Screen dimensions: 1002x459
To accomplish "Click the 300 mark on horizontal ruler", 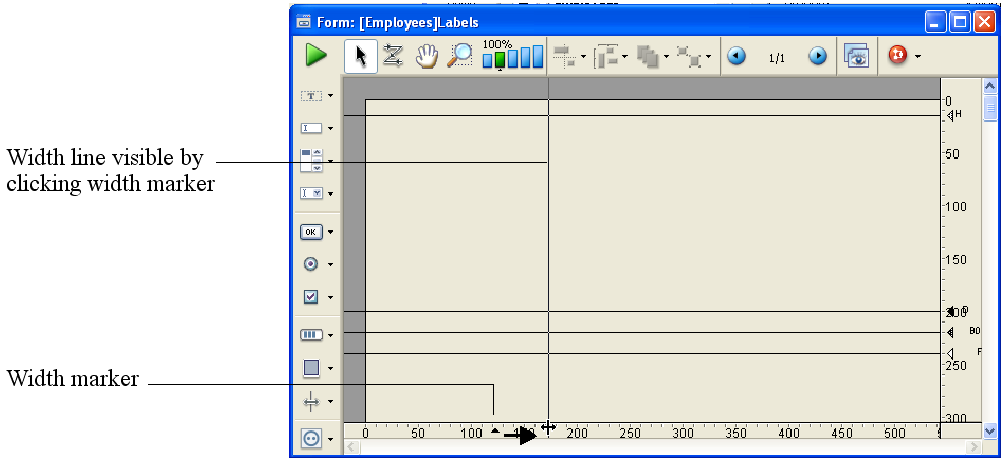I will 682,433.
